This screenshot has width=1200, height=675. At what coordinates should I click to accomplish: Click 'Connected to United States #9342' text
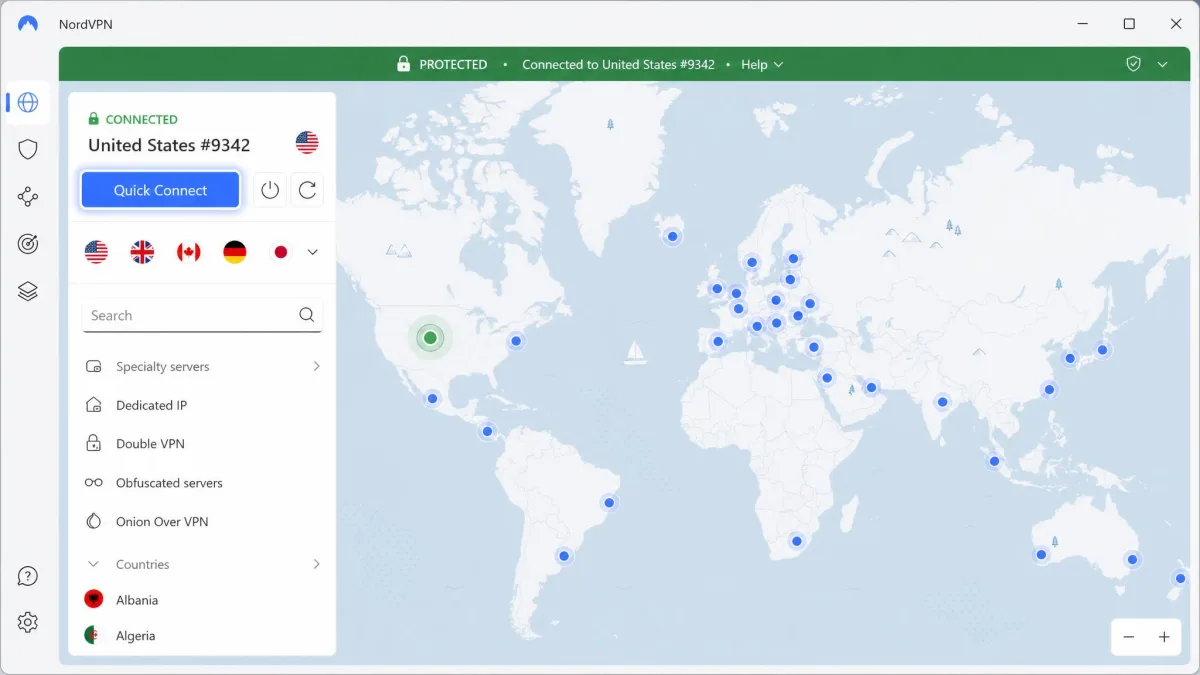click(x=618, y=64)
